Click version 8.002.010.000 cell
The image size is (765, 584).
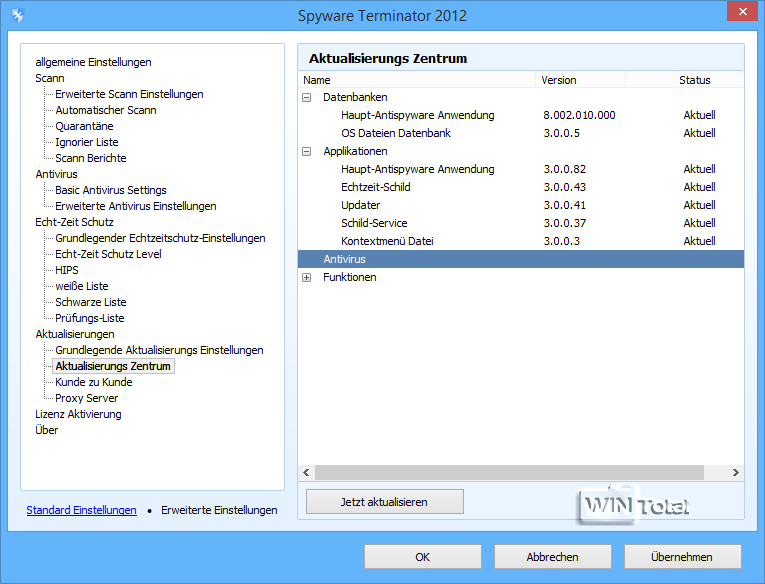pyautogui.click(x=579, y=115)
